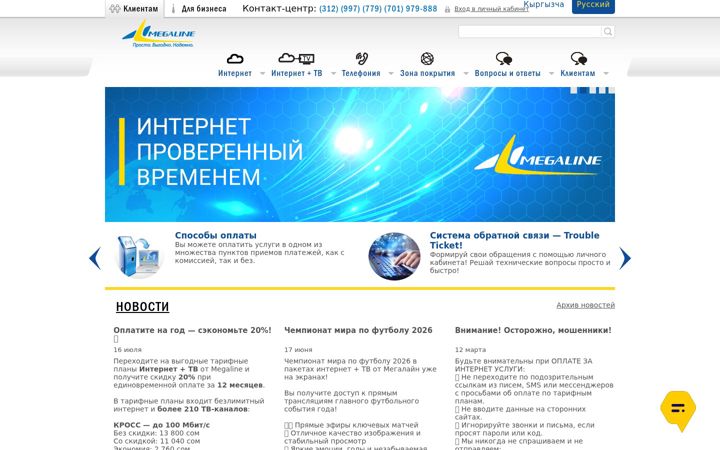
Task: Open the news item Внимание! Осторожно, мошенники!
Action: pyautogui.click(x=533, y=330)
